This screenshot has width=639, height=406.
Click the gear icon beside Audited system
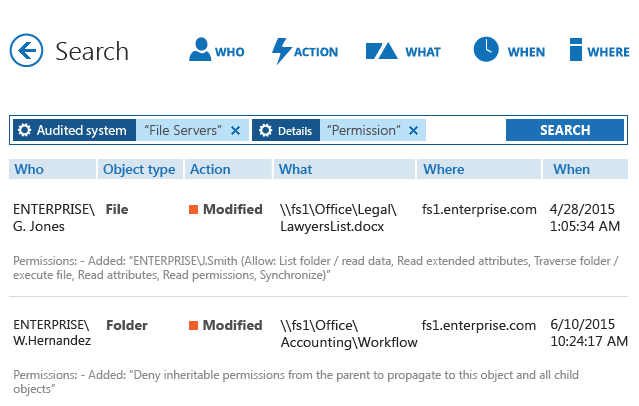pyautogui.click(x=24, y=130)
